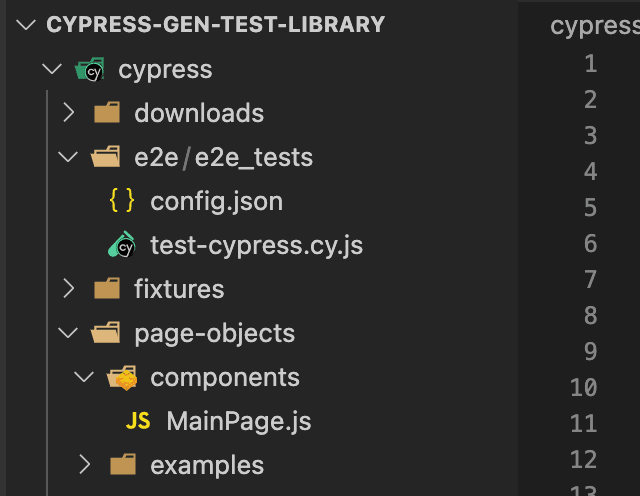640x496 pixels.
Task: Open test-cypress.cy.js in the editor
Action: tap(257, 246)
